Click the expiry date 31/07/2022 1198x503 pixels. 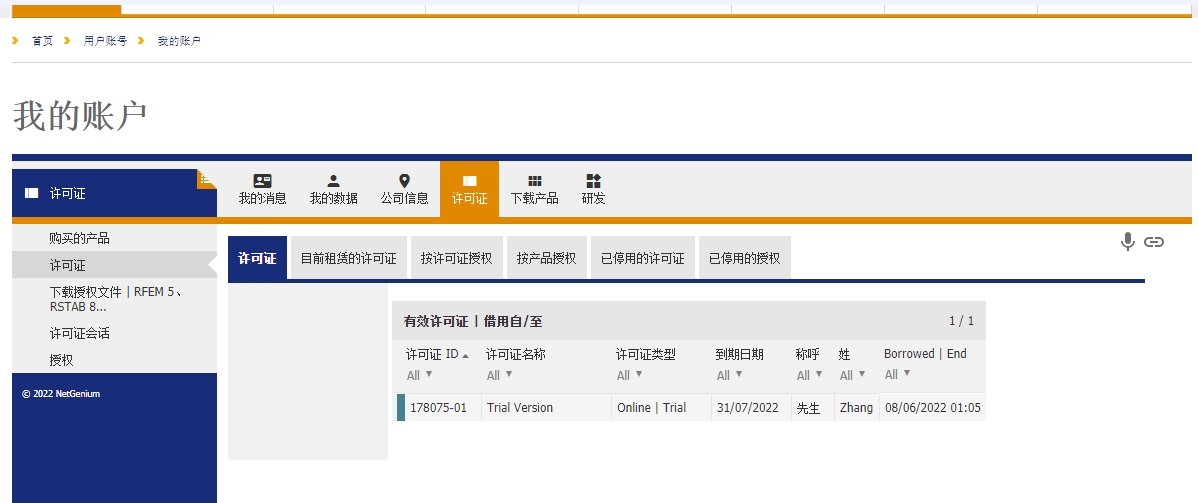pos(748,407)
